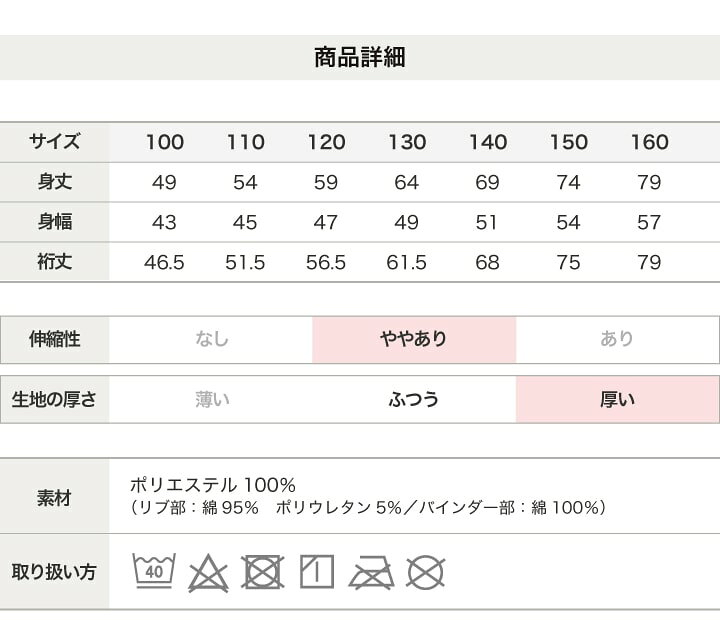Click the do-not-dry-clean circle icon

[425, 573]
